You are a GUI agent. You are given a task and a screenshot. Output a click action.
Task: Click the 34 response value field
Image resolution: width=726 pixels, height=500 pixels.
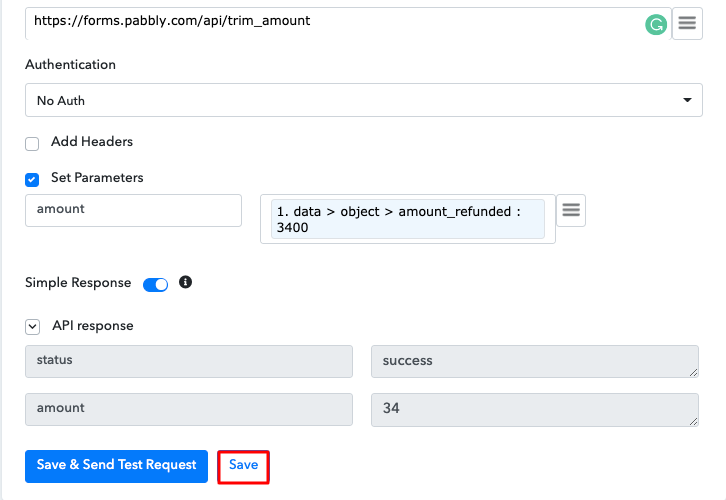click(535, 410)
